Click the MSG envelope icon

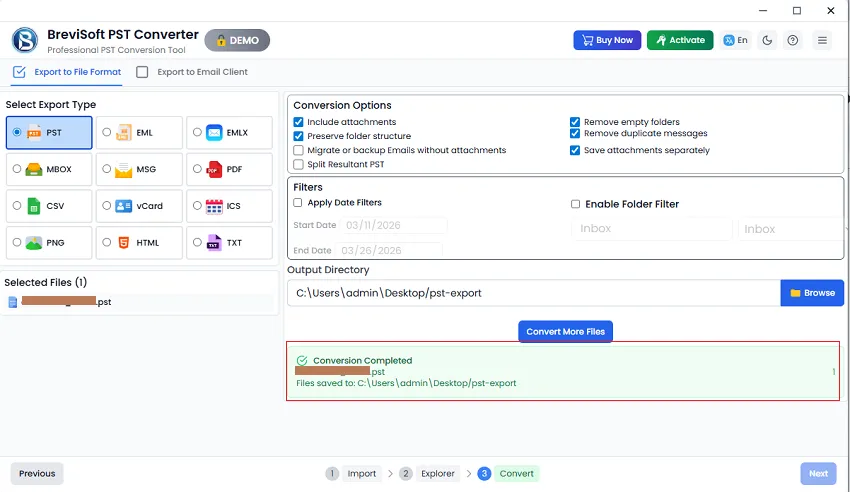124,170
